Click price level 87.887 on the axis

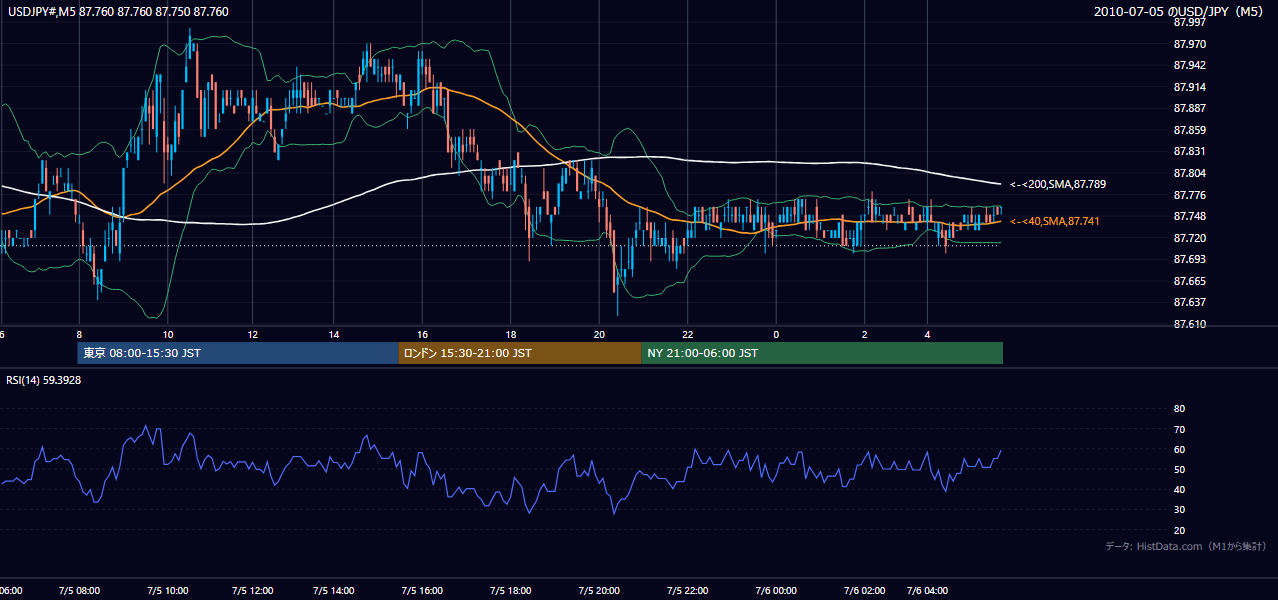pos(1188,108)
